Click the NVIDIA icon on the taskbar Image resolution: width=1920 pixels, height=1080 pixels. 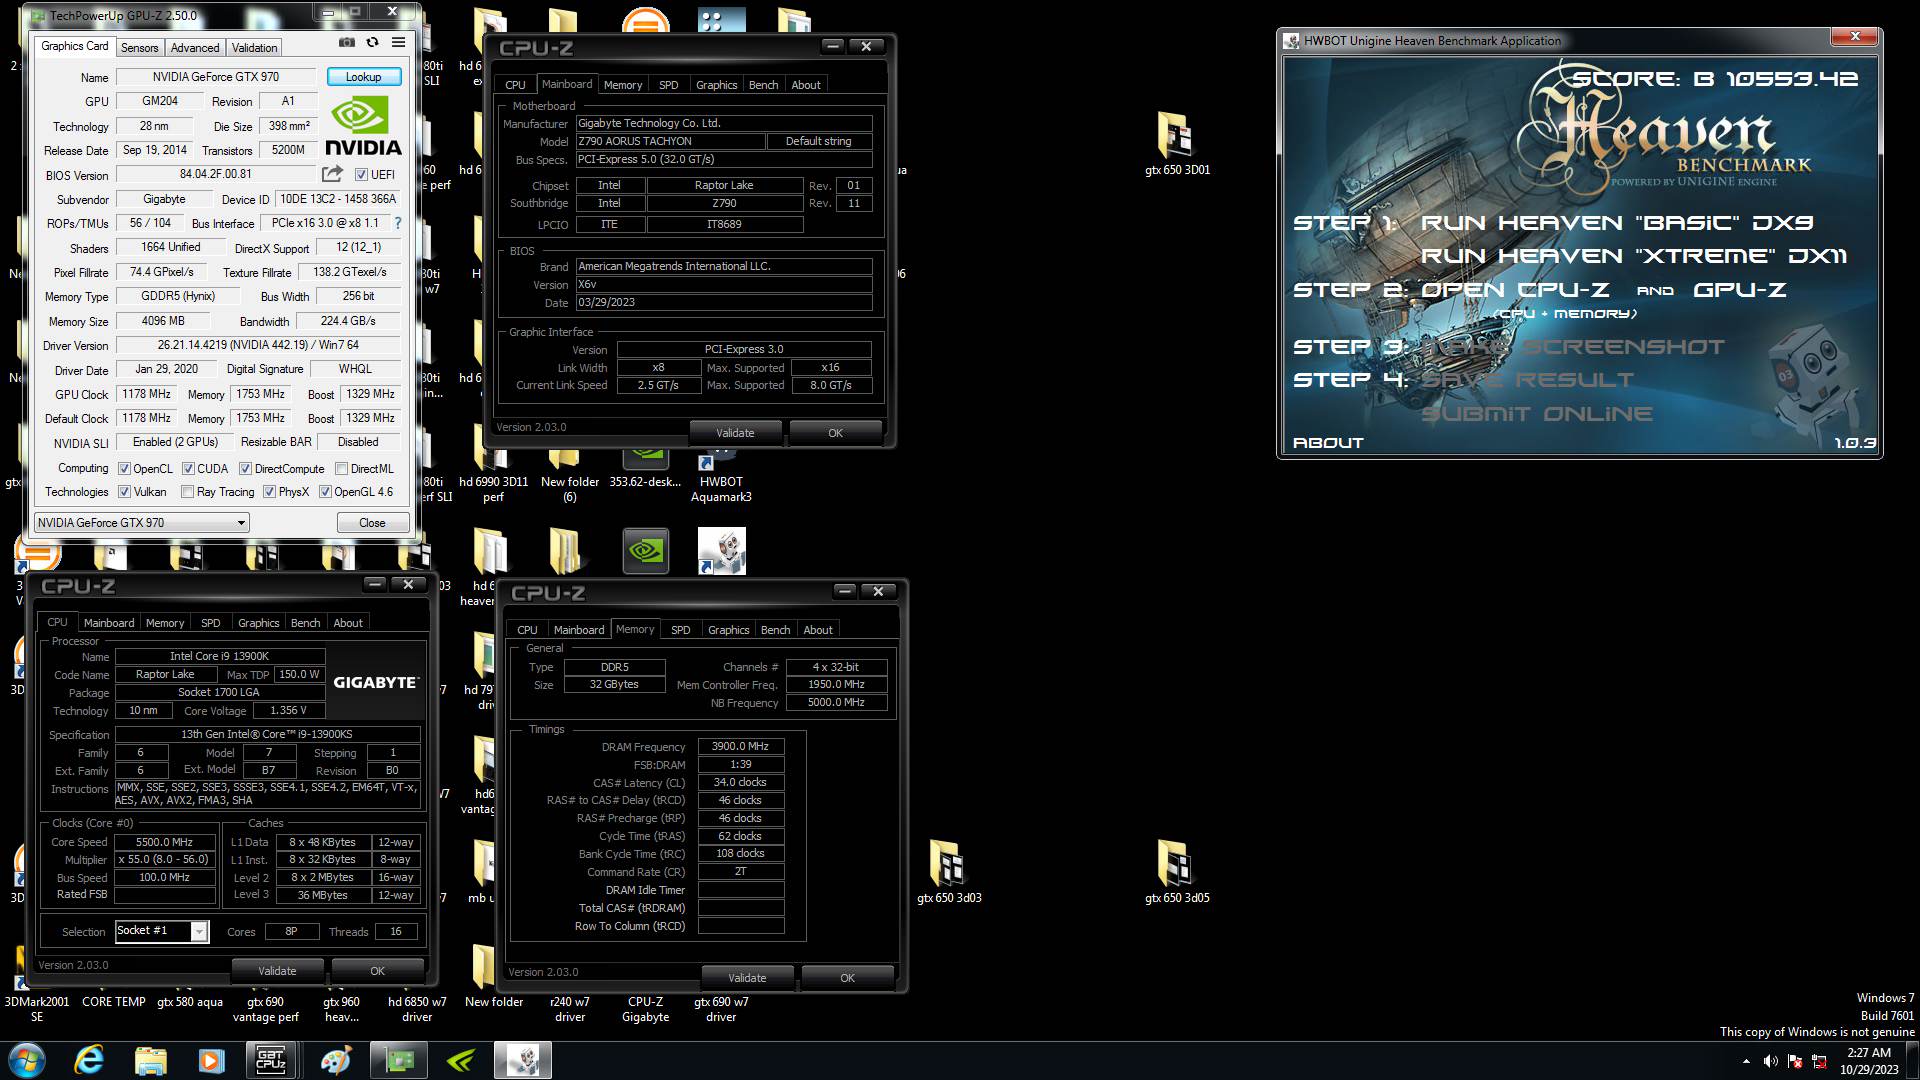(460, 1060)
